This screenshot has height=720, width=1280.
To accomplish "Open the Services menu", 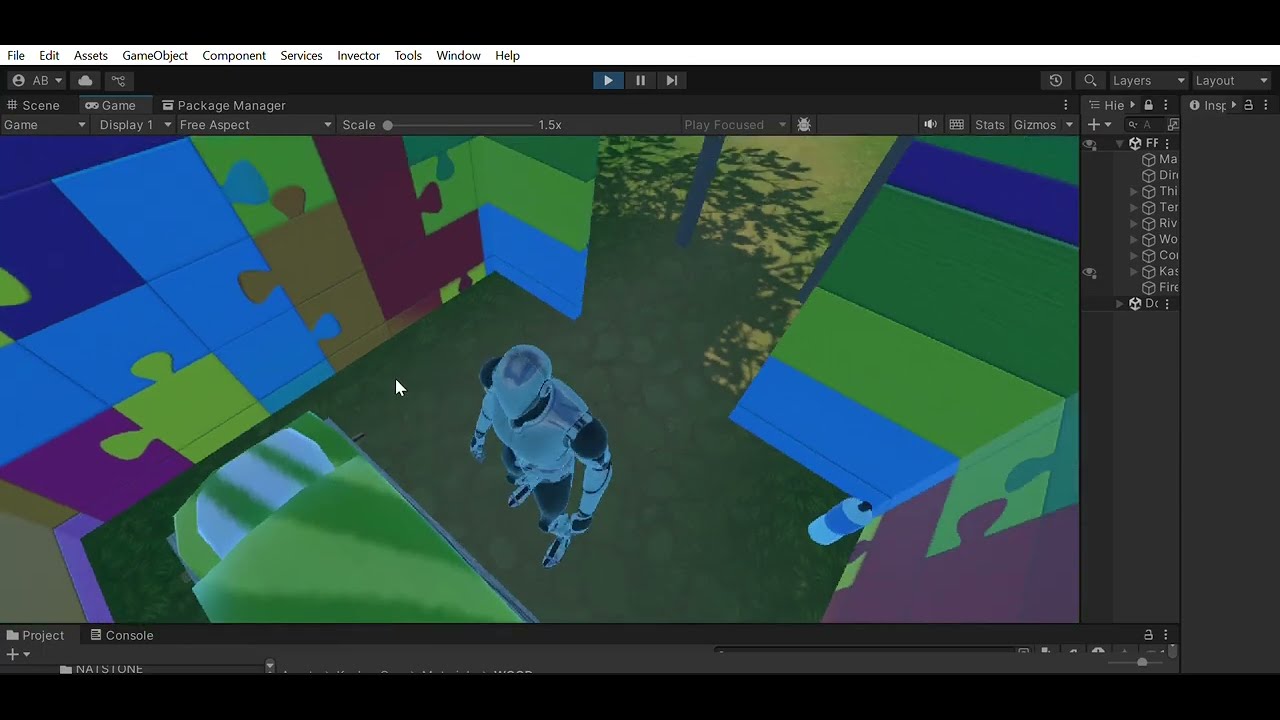I will pyautogui.click(x=301, y=55).
